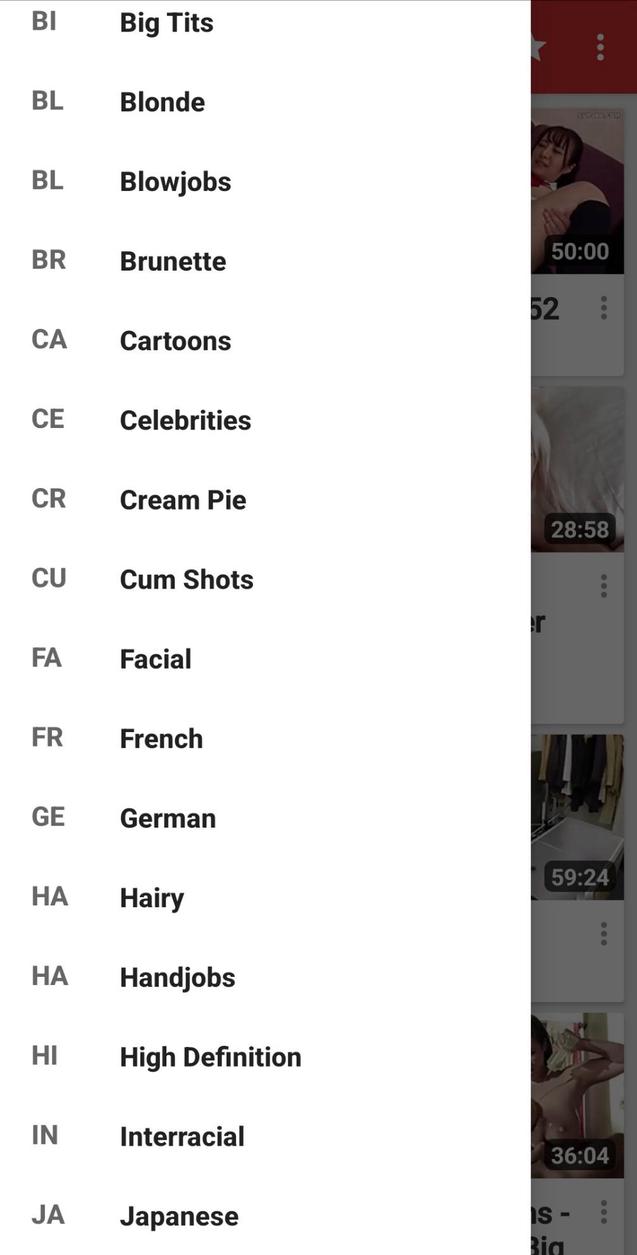Open the Cartoons category
Viewport: 637px width, 1255px height.
point(175,340)
